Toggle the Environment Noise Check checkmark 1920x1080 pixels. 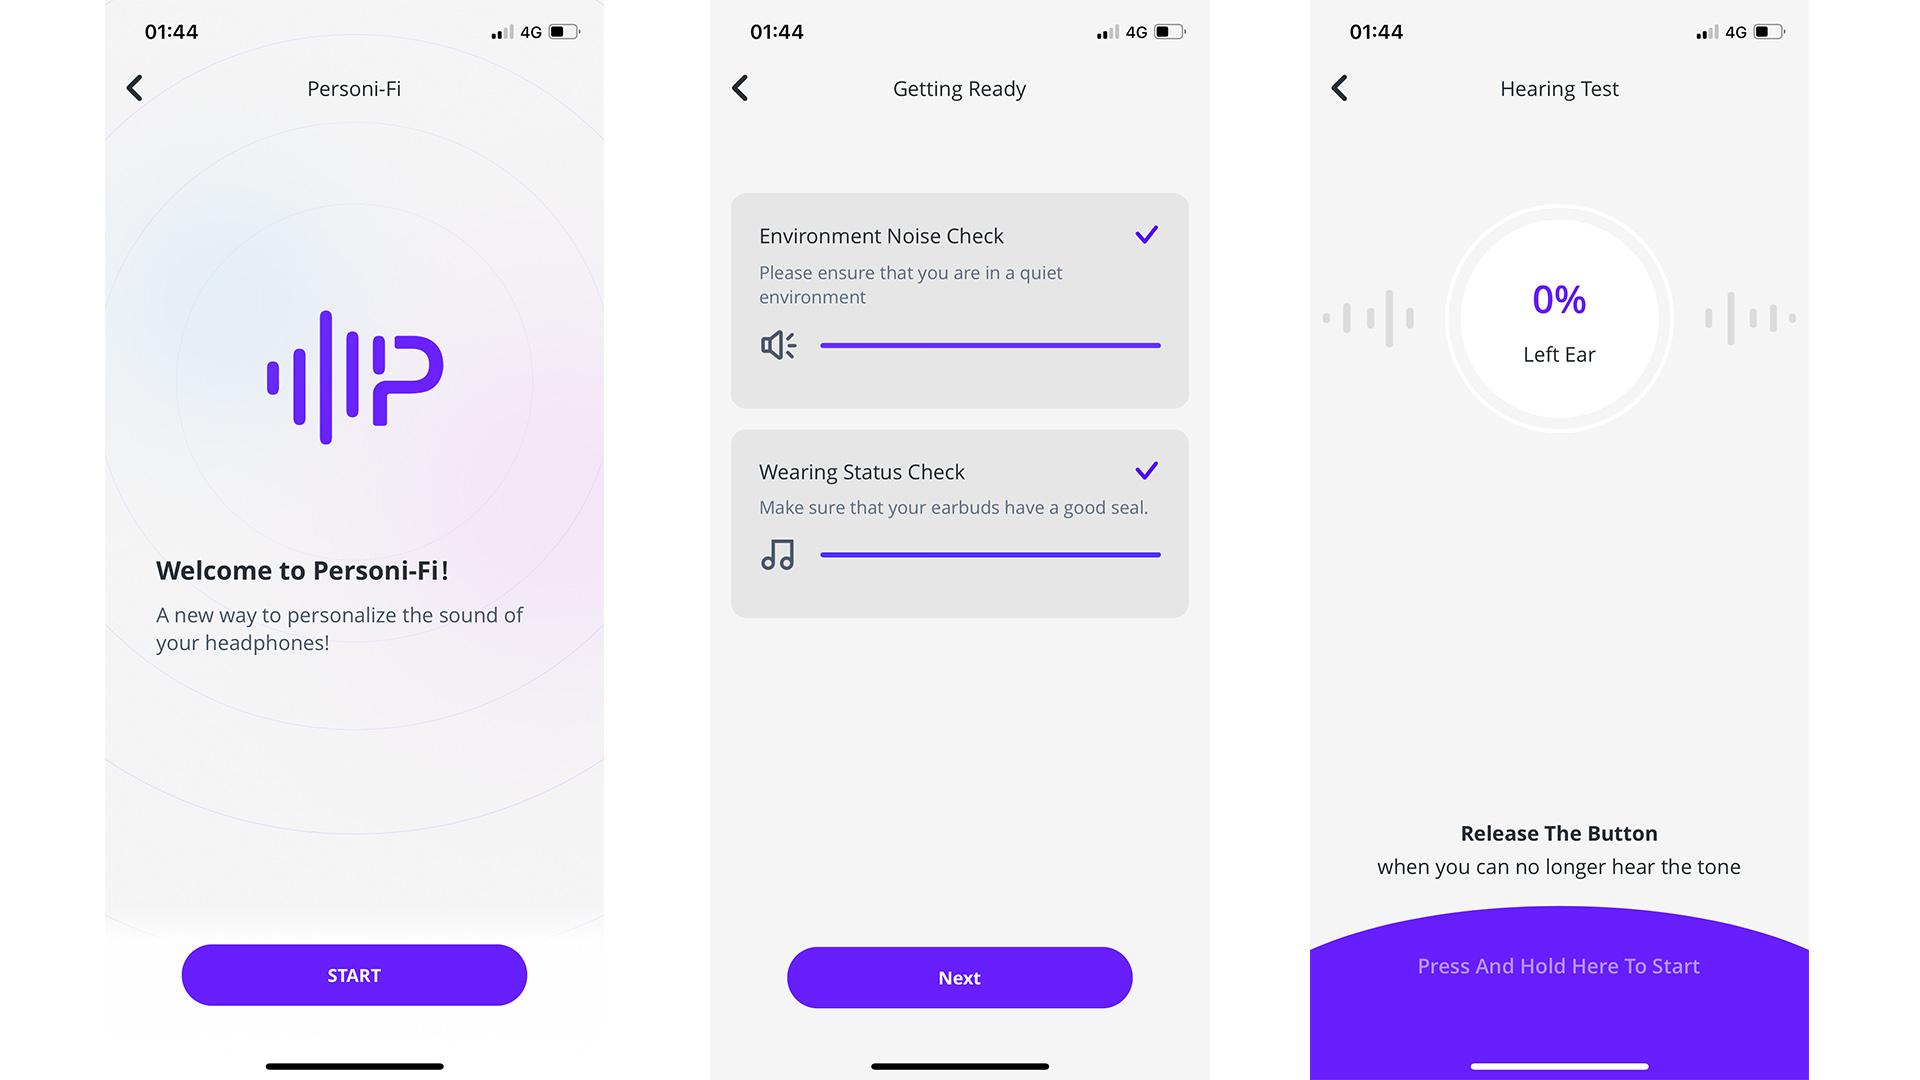[1147, 233]
